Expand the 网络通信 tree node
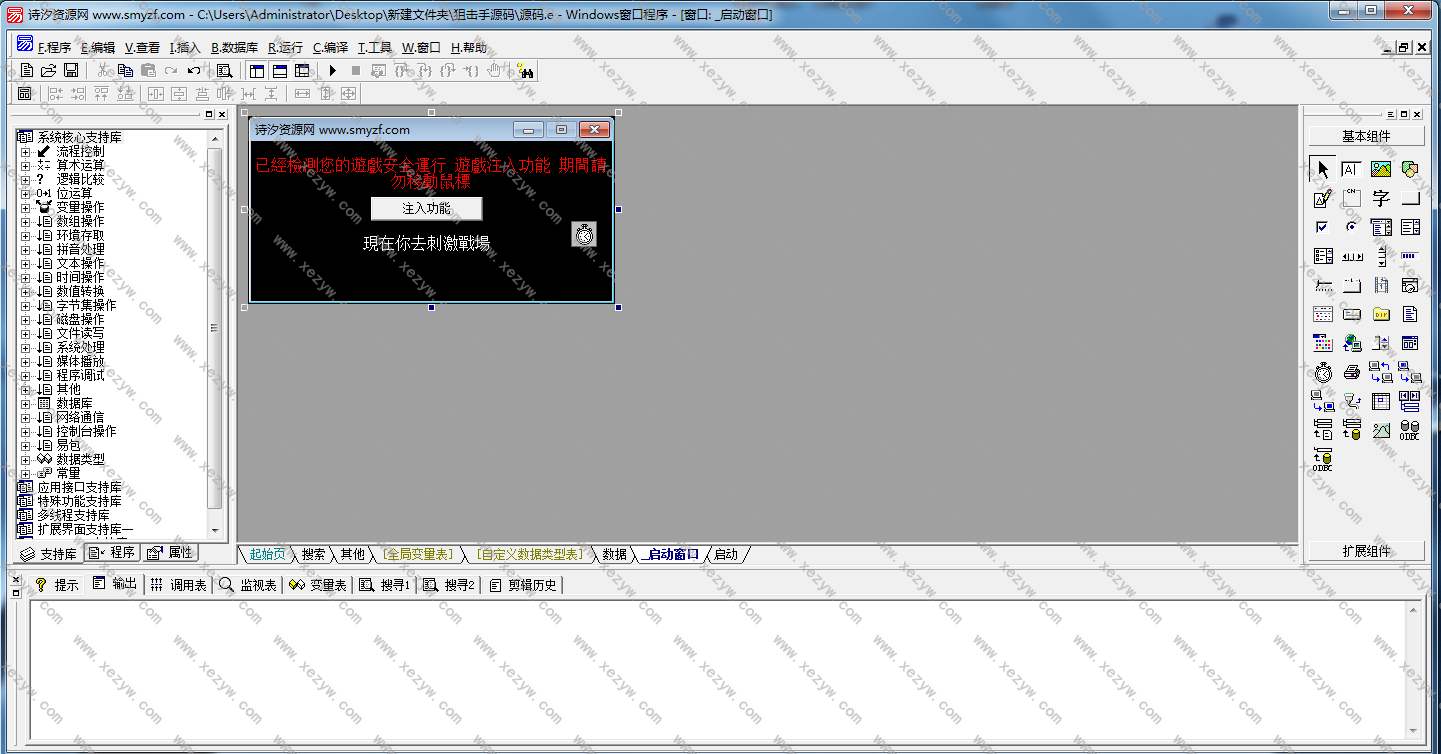The height and width of the screenshot is (754, 1441). coord(25,418)
